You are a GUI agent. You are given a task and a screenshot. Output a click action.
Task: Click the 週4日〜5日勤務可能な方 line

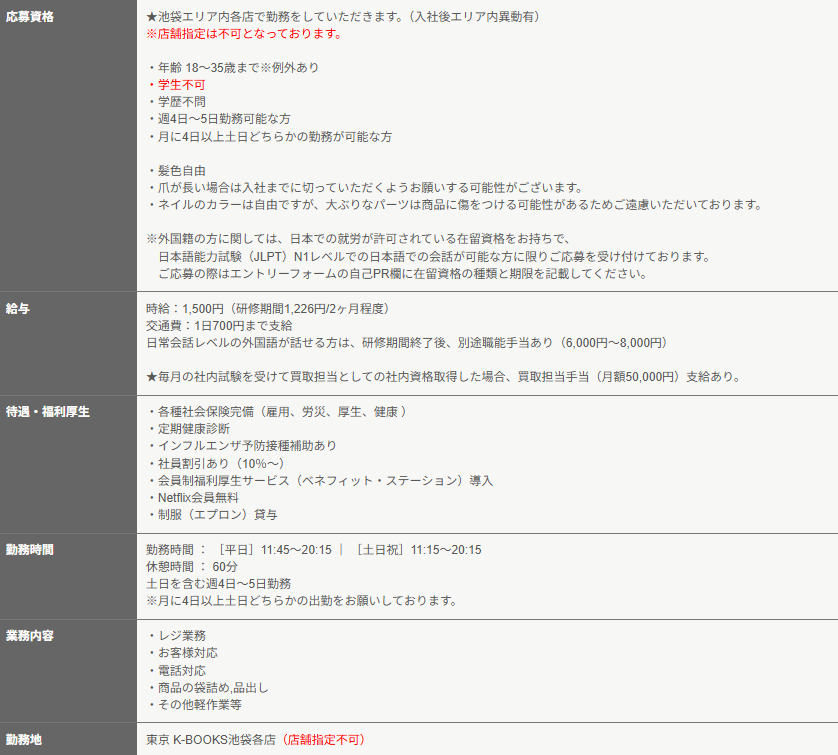219,119
